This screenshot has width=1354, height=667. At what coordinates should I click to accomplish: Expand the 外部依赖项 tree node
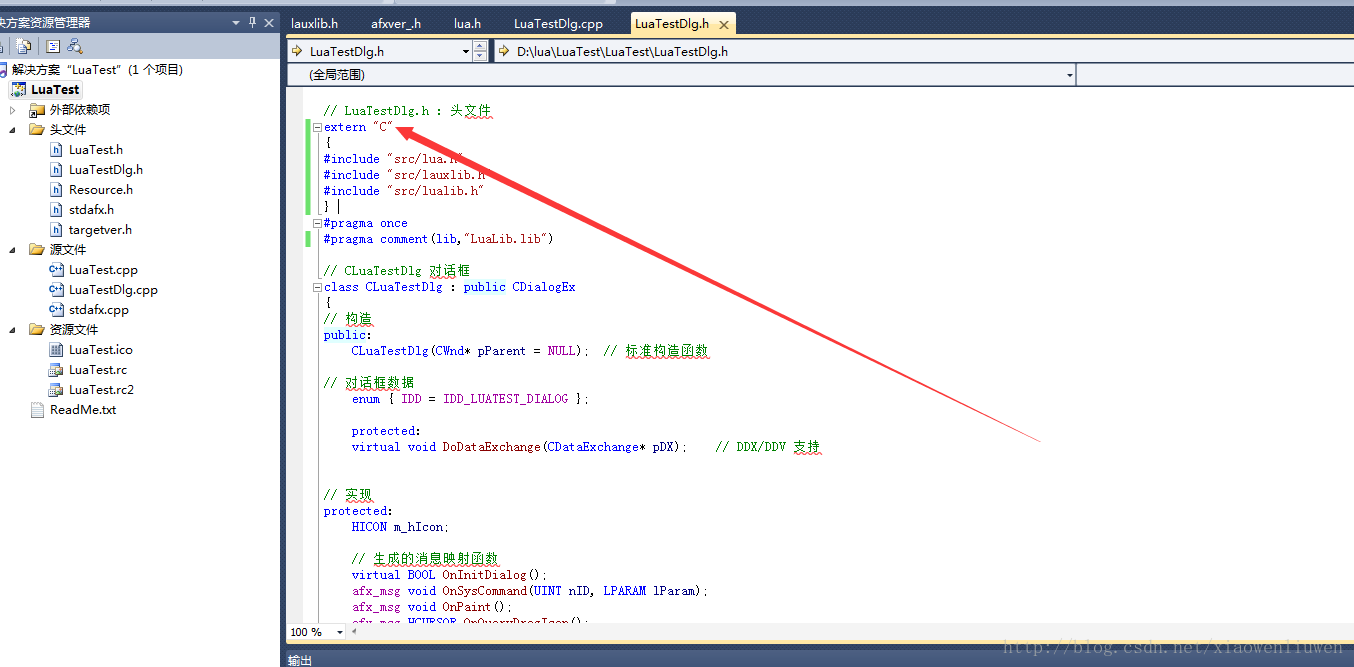[x=13, y=109]
